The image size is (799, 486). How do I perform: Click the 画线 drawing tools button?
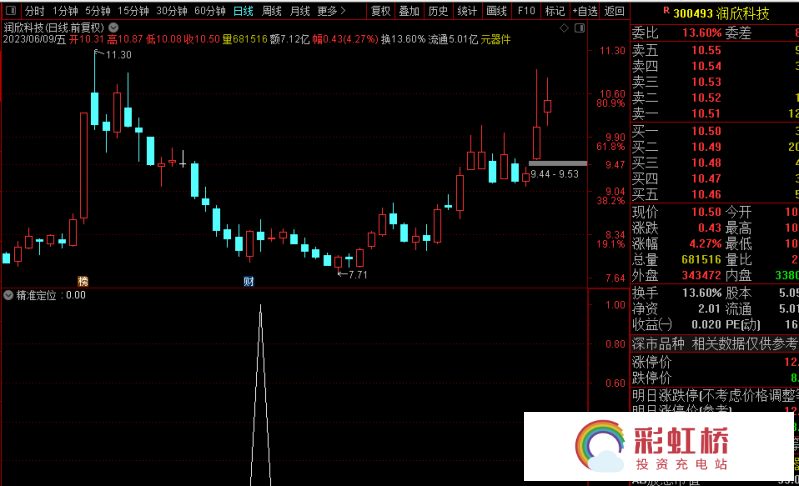(x=497, y=11)
